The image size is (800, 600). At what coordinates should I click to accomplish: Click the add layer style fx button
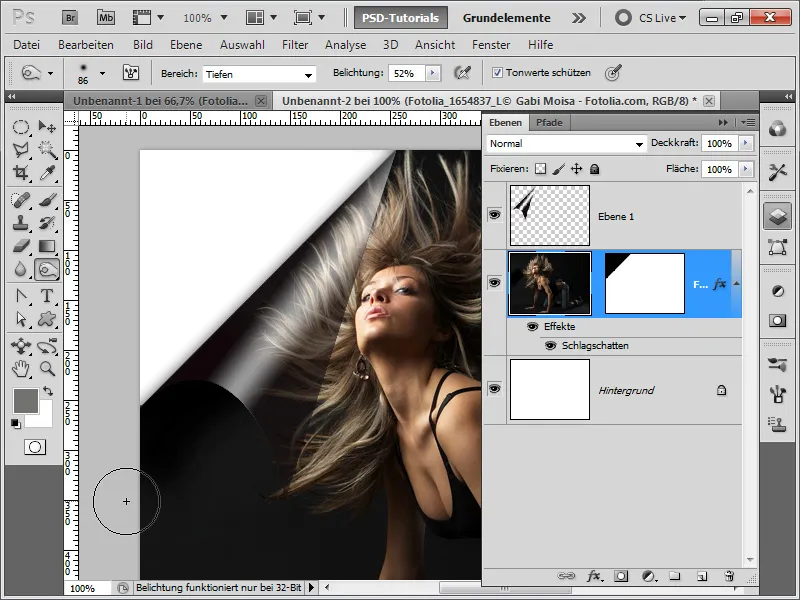click(x=593, y=576)
